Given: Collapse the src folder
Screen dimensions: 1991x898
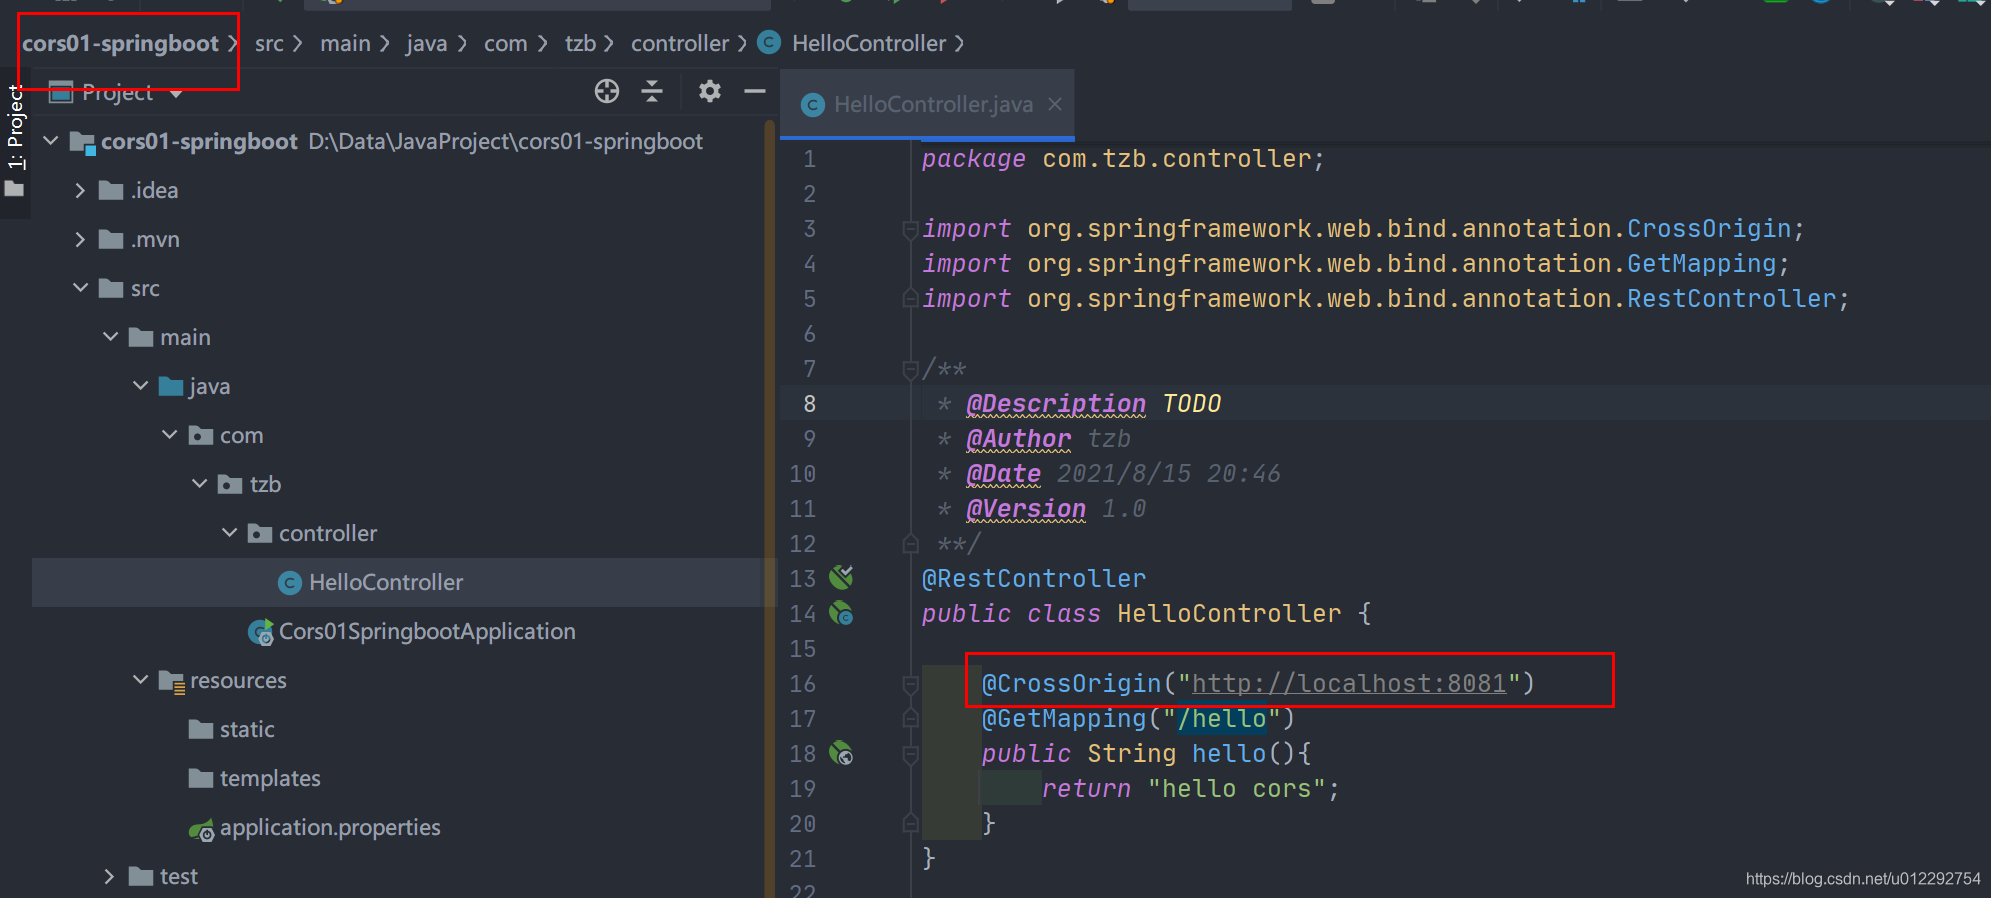Looking at the screenshot, I should [x=80, y=288].
